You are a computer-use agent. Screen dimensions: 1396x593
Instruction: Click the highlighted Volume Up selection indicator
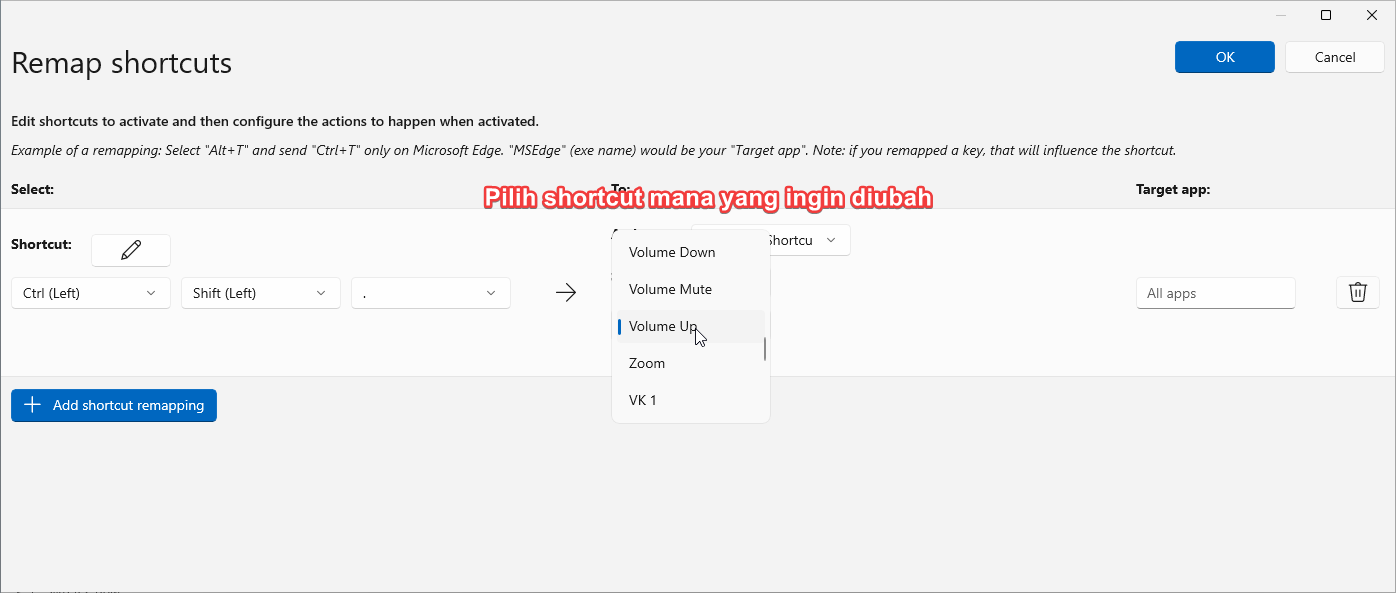(x=620, y=326)
